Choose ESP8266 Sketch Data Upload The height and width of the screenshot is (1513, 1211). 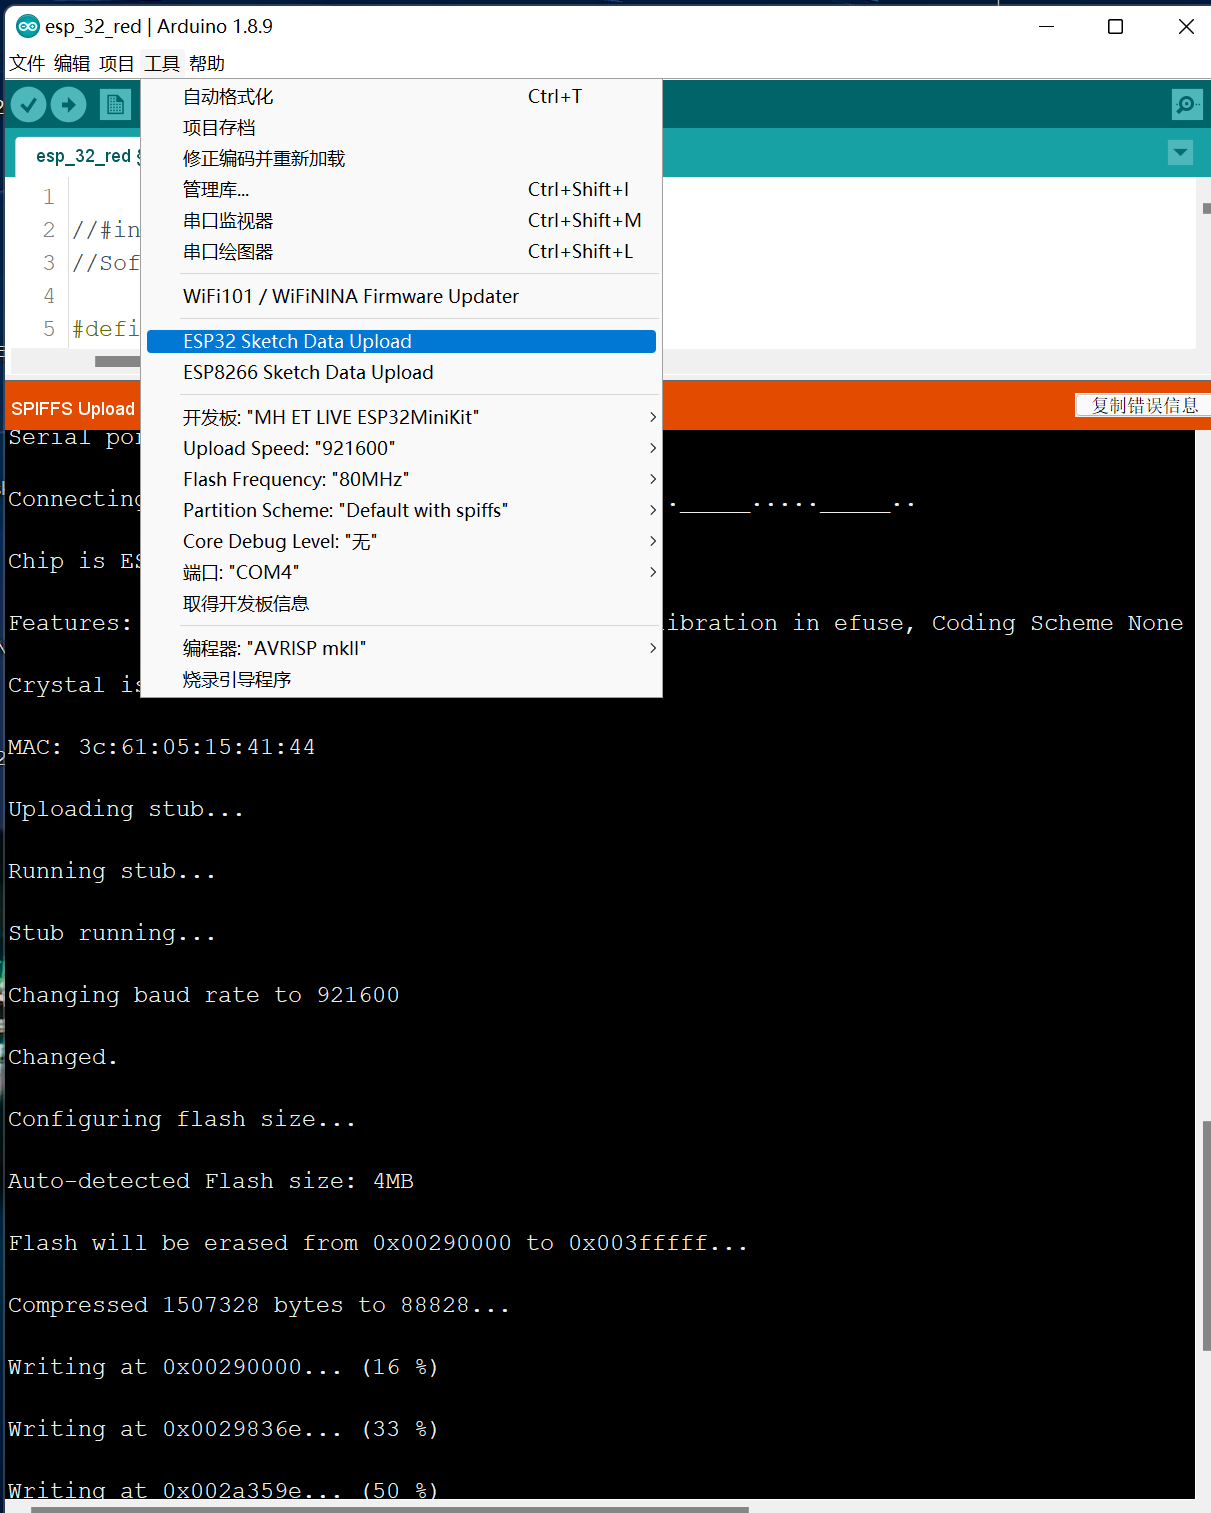point(401,373)
